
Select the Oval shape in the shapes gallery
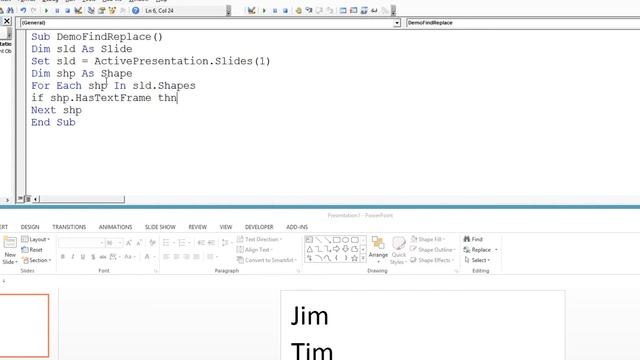click(x=346, y=240)
